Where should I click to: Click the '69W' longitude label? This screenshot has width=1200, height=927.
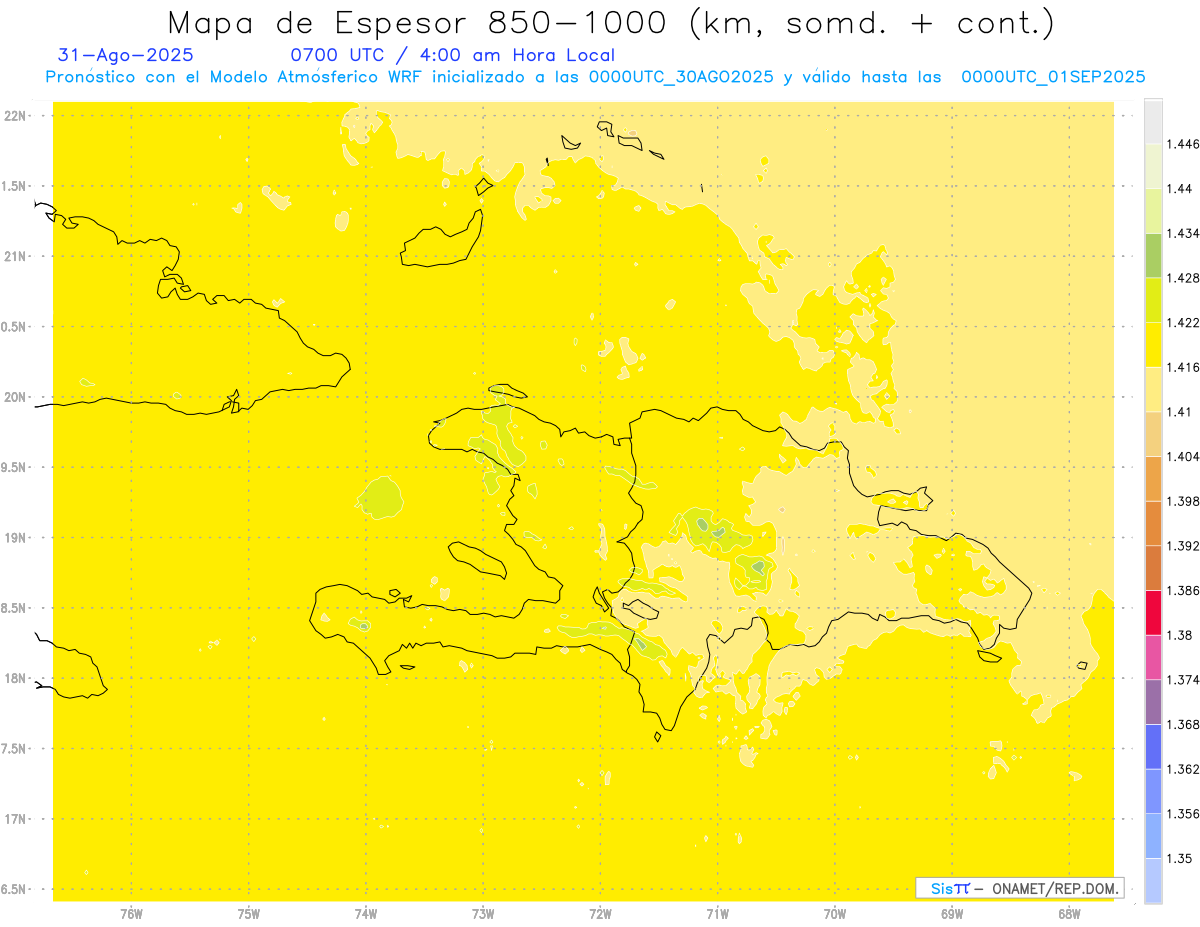pyautogui.click(x=952, y=913)
